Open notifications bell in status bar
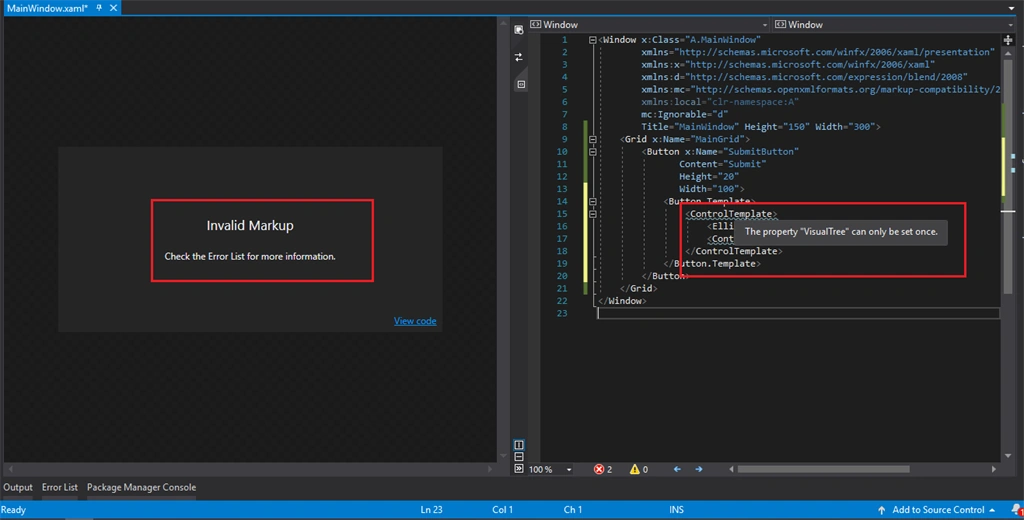This screenshot has width=1024, height=520. [1017, 510]
